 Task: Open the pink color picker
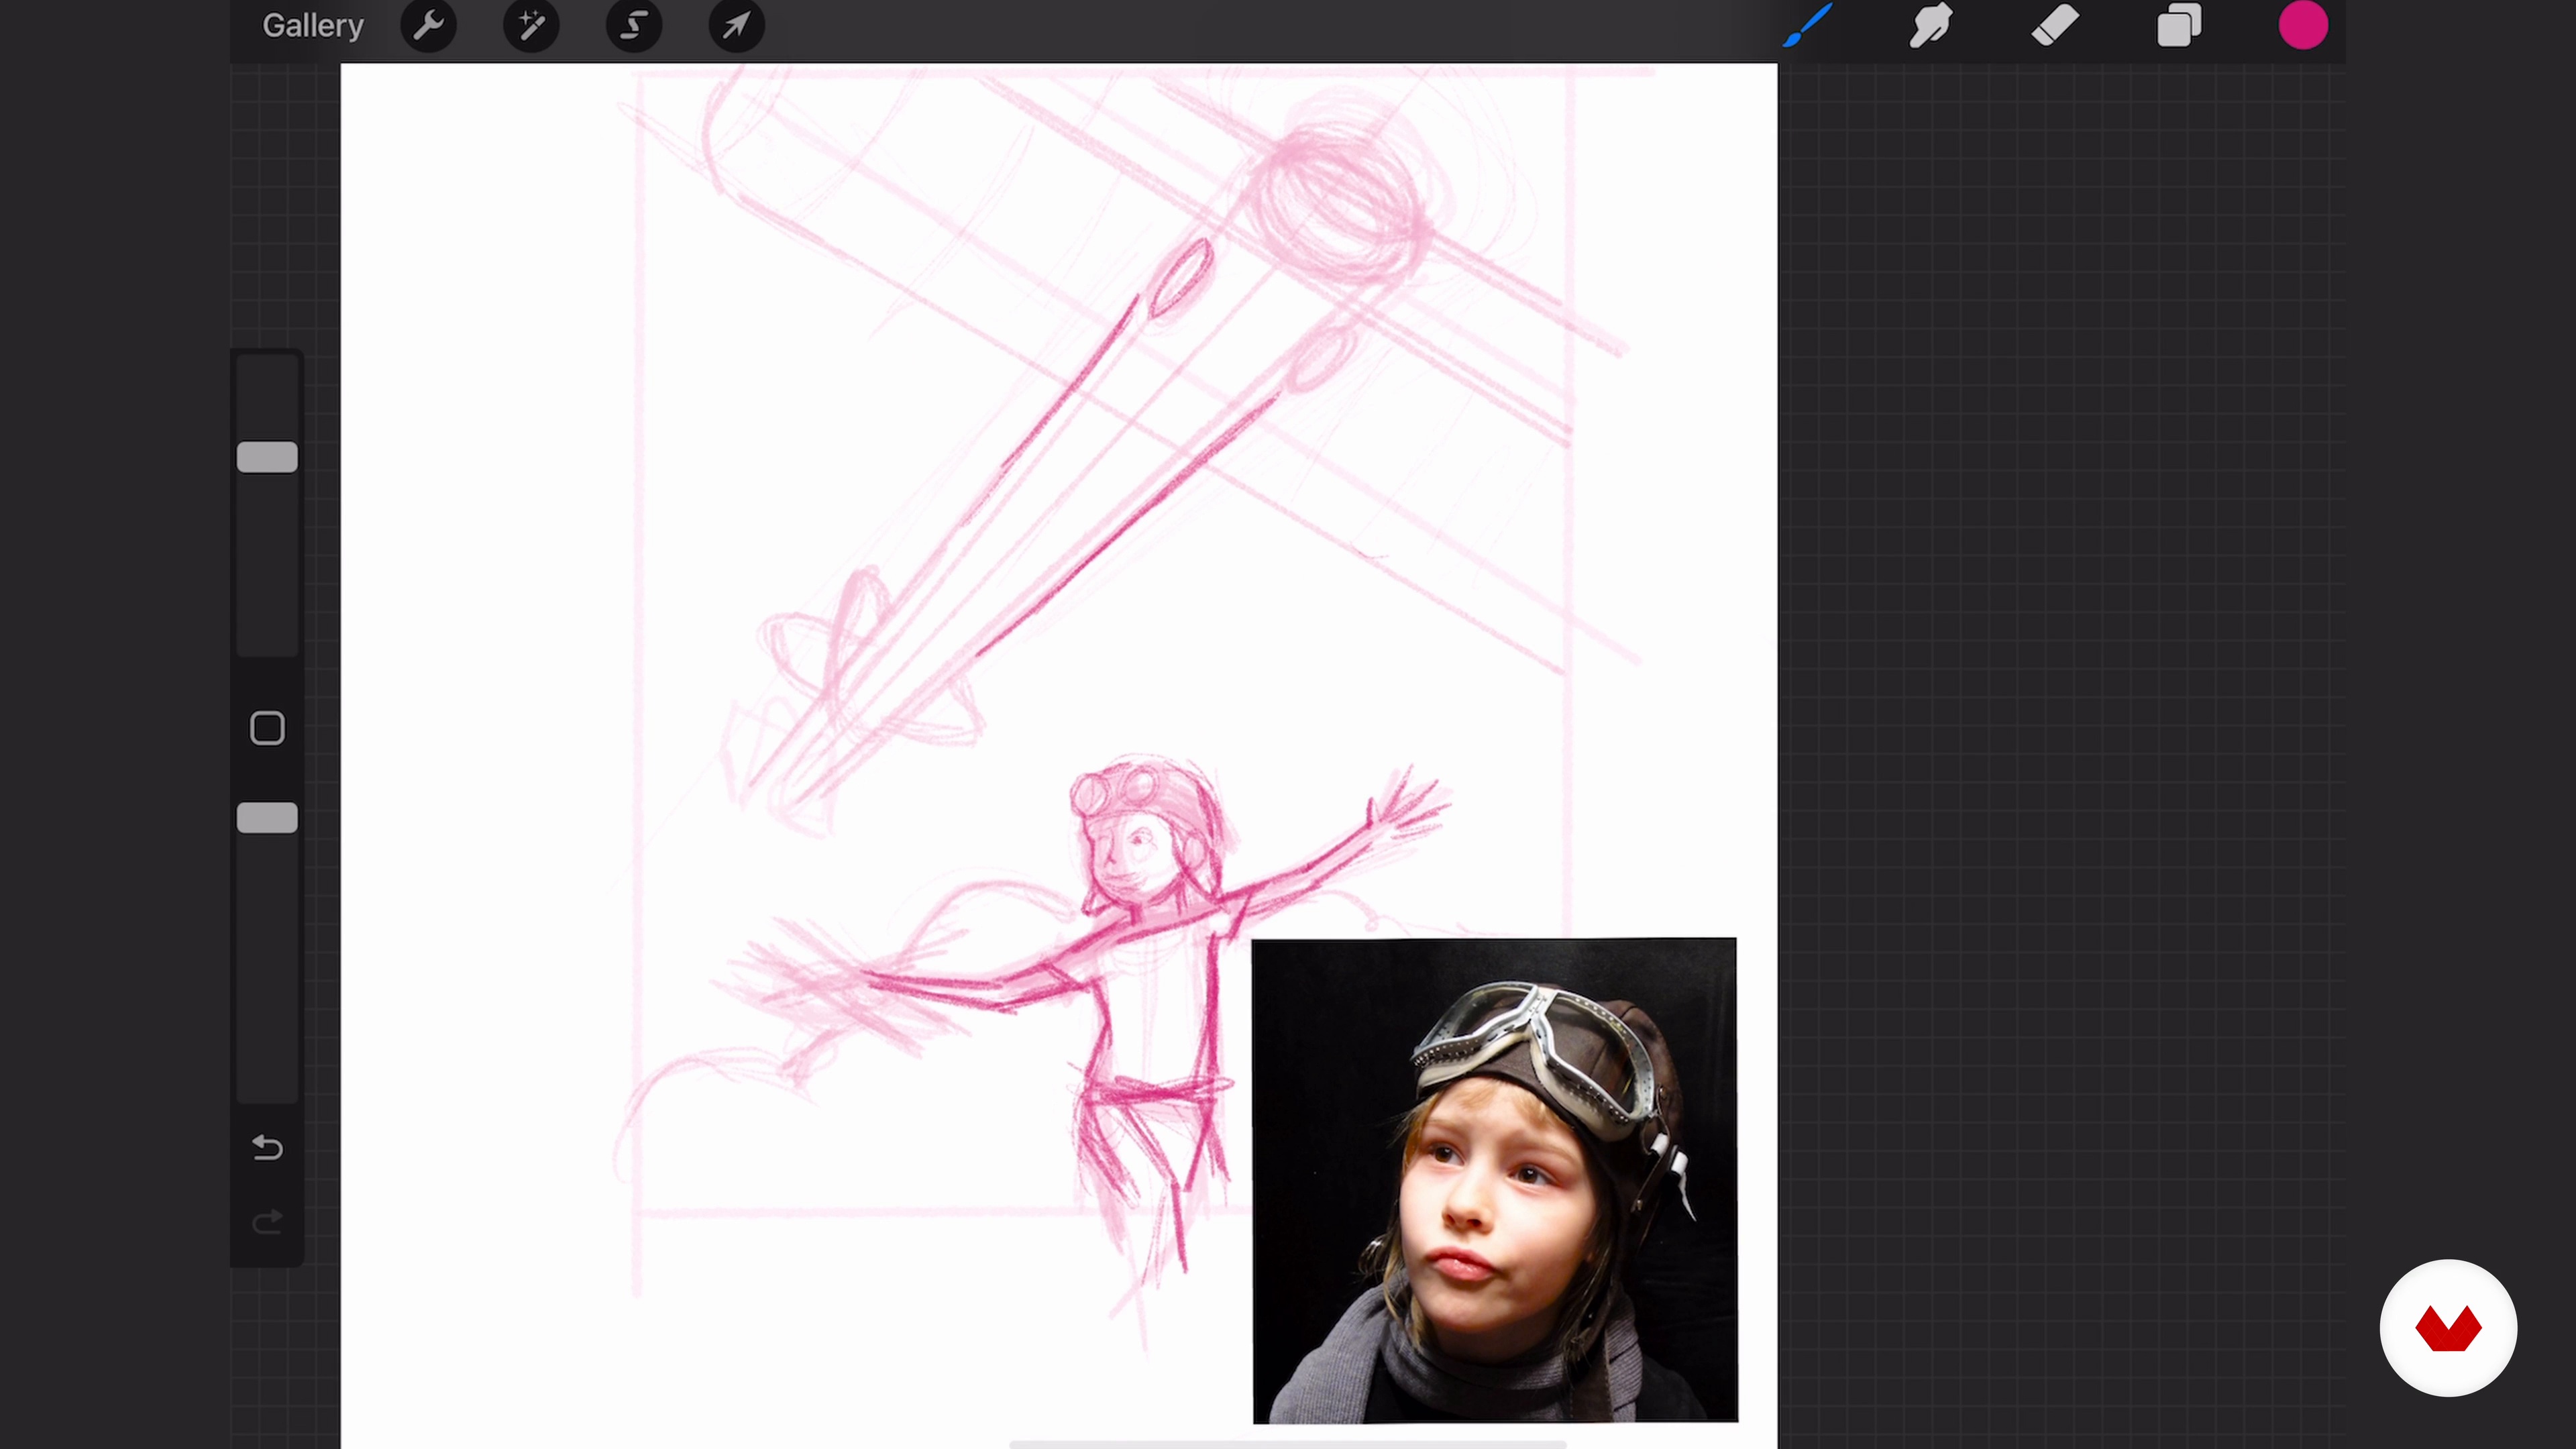(2303, 25)
